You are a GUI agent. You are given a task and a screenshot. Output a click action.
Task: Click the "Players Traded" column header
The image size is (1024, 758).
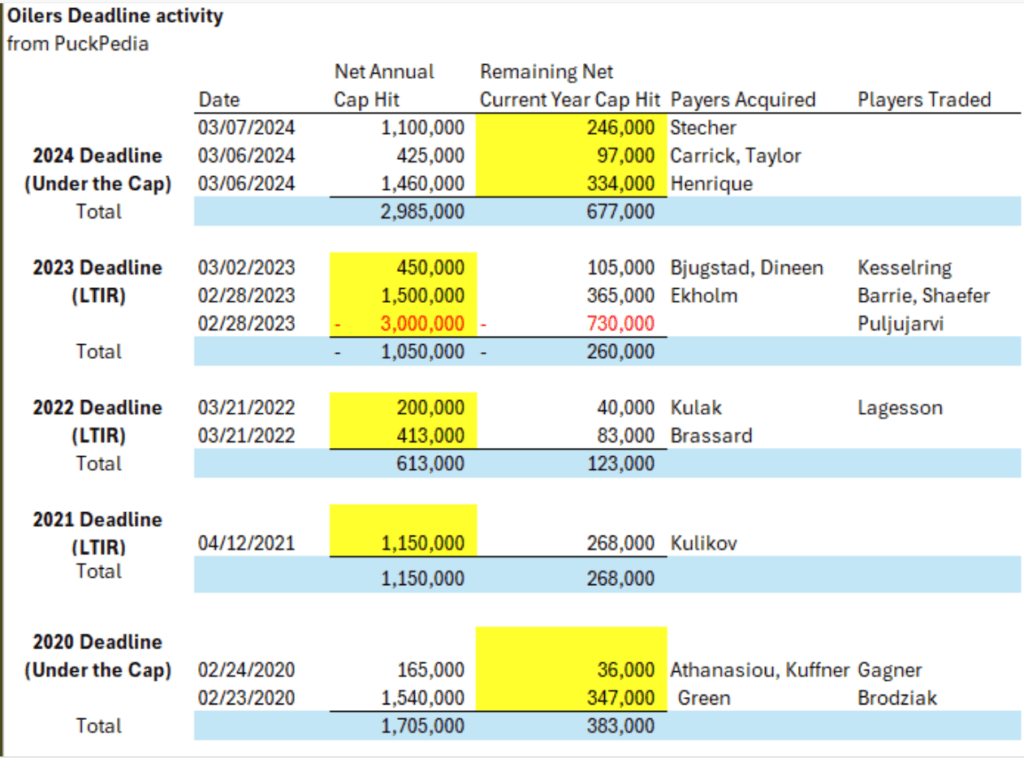(924, 99)
